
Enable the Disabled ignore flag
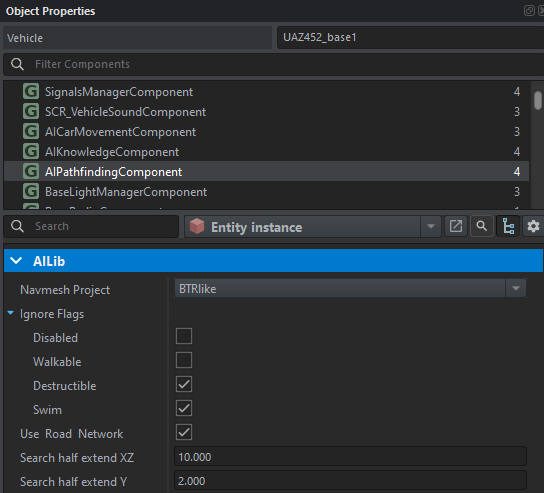coord(184,336)
